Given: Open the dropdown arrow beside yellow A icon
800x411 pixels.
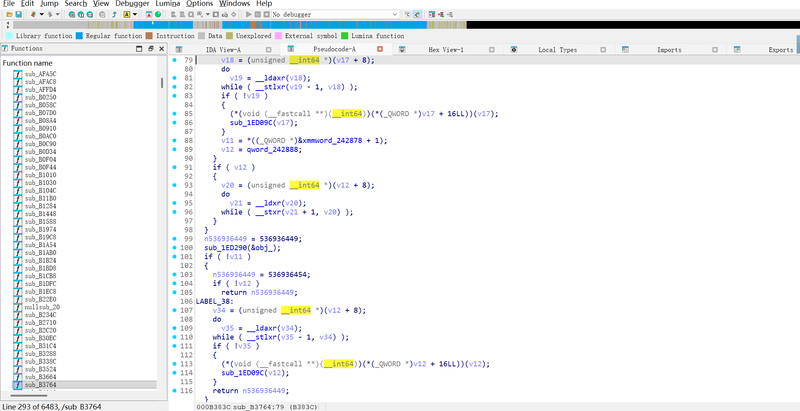Looking at the screenshot, I should point(135,14).
